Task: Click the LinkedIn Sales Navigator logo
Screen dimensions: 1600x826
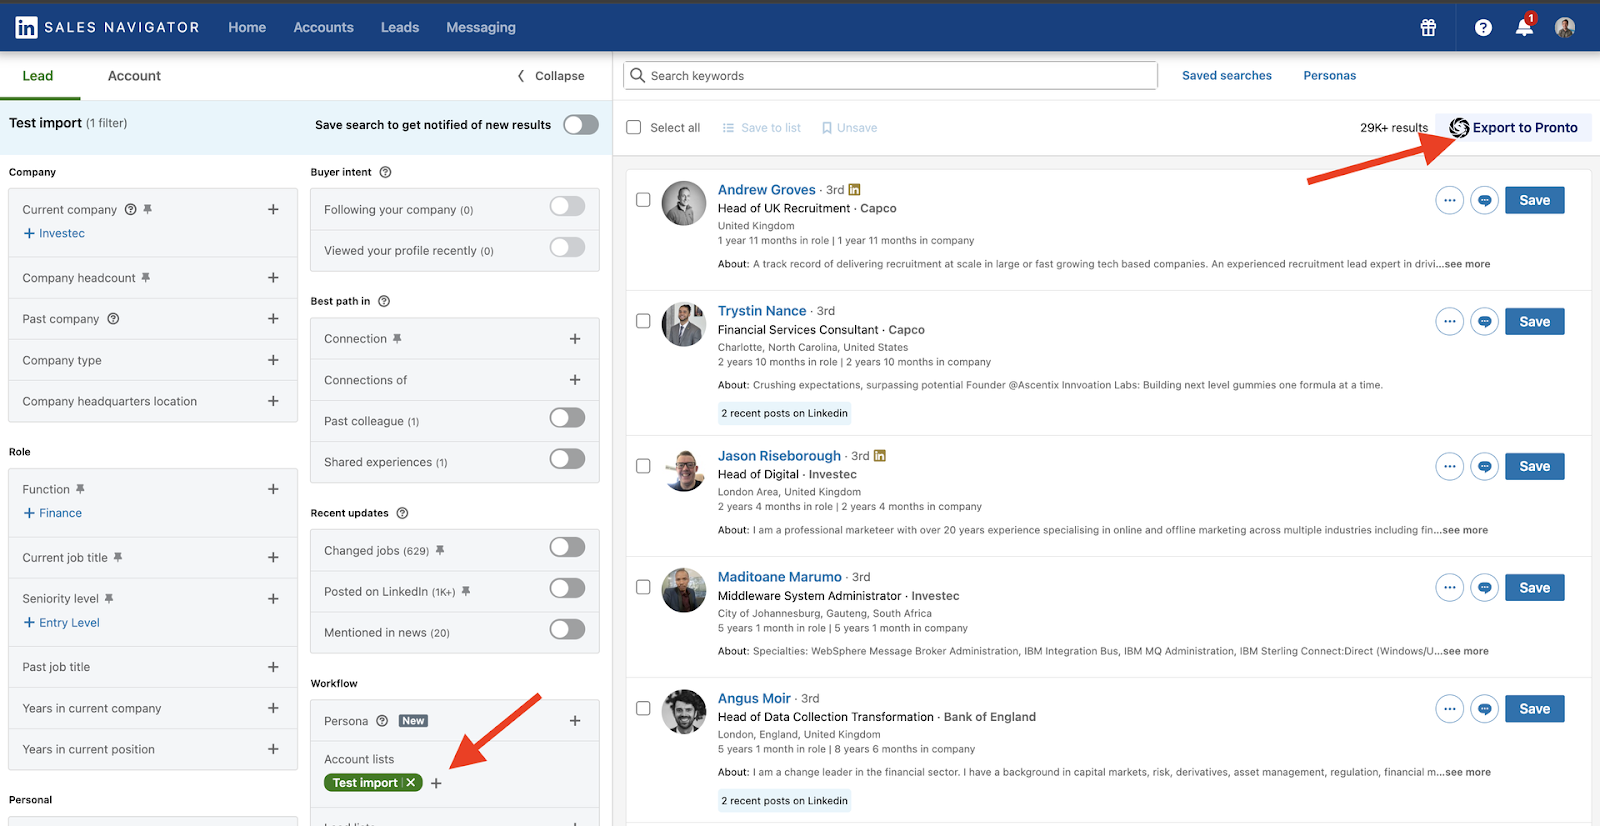Action: tap(106, 27)
